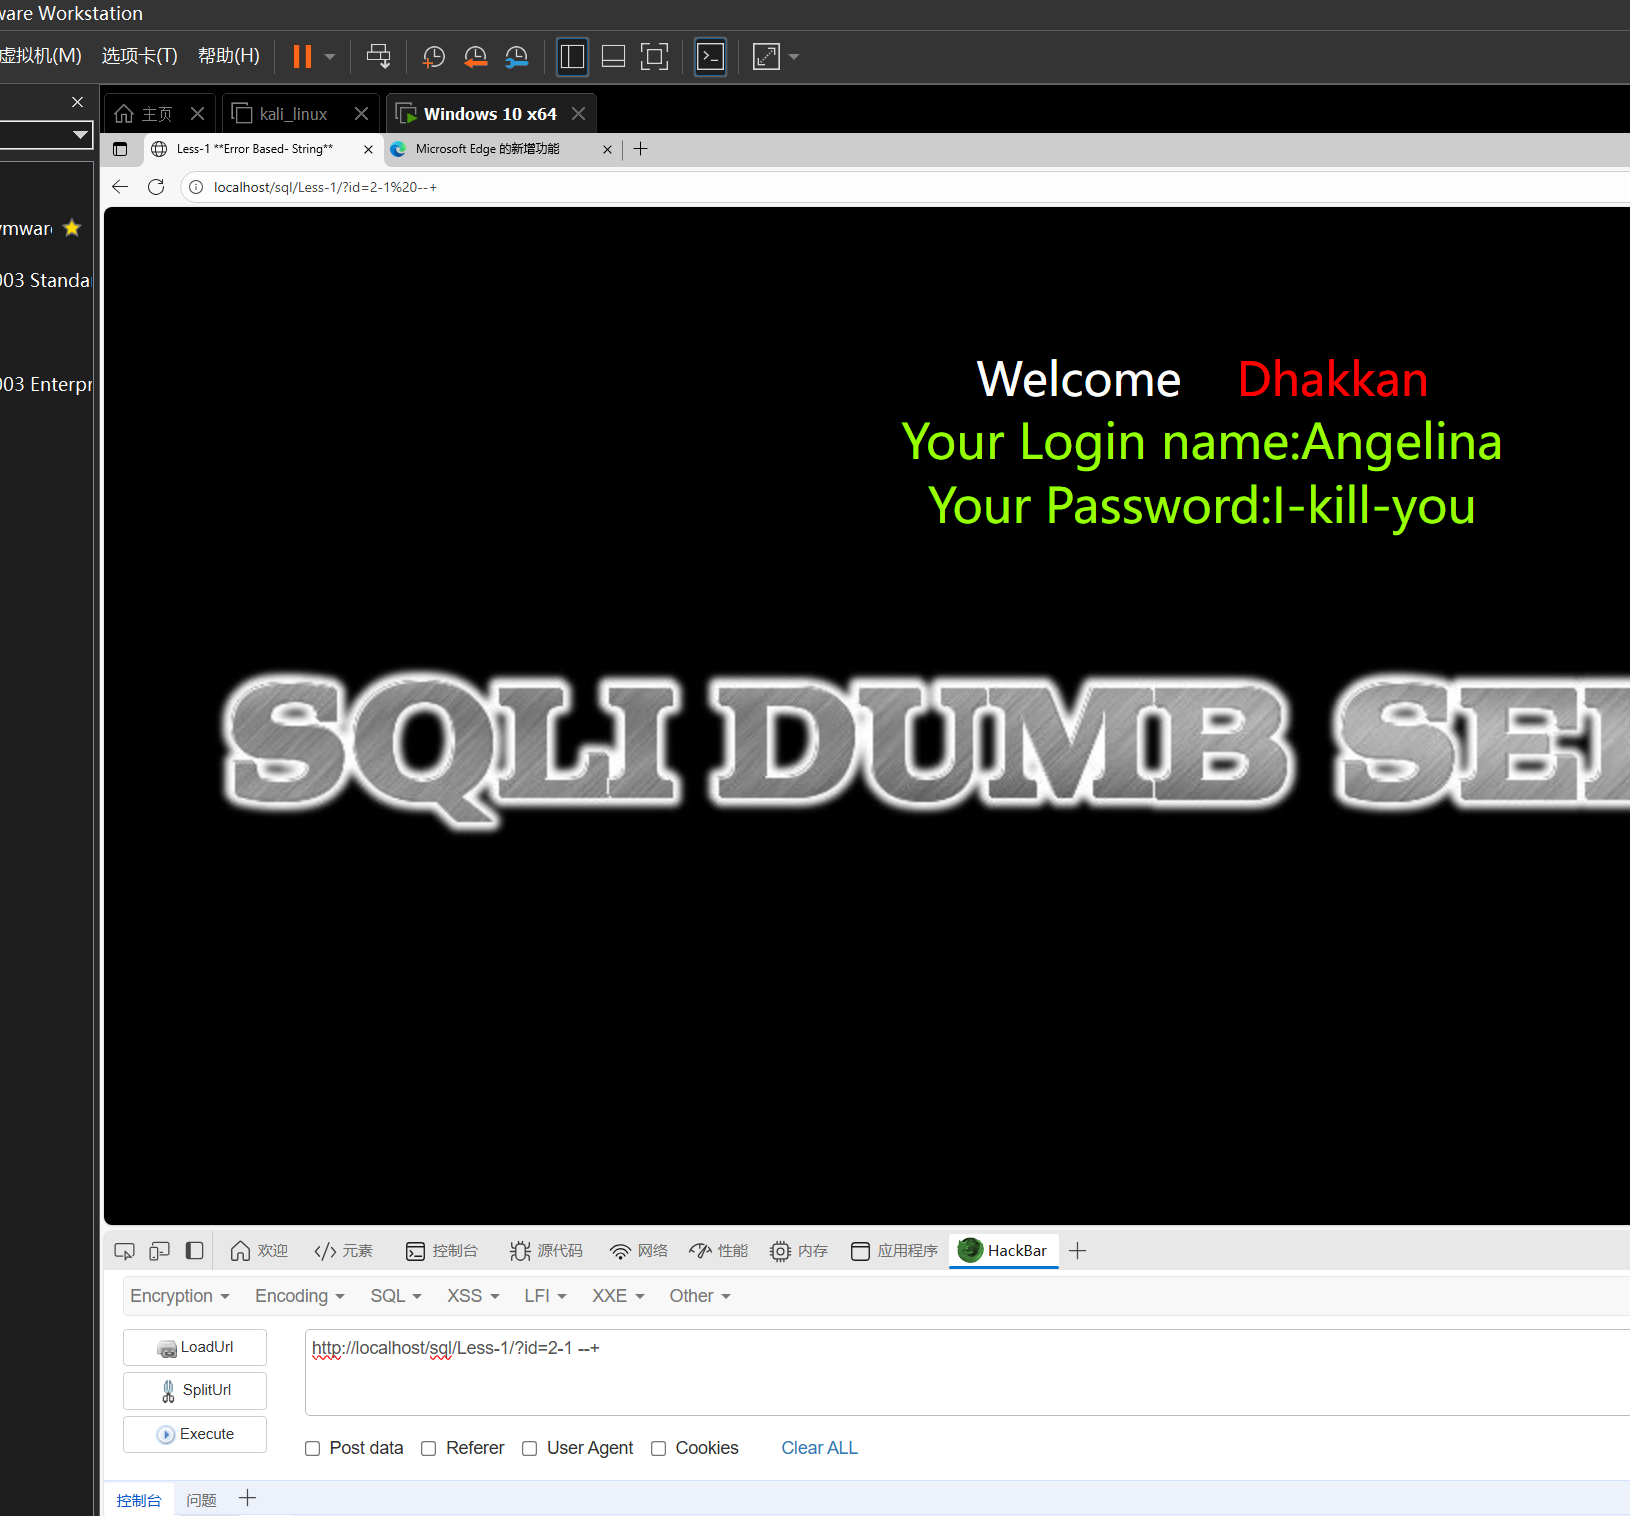Viewport: 1630px width, 1516px height.
Task: Click the Execute button in HackBar
Action: (195, 1434)
